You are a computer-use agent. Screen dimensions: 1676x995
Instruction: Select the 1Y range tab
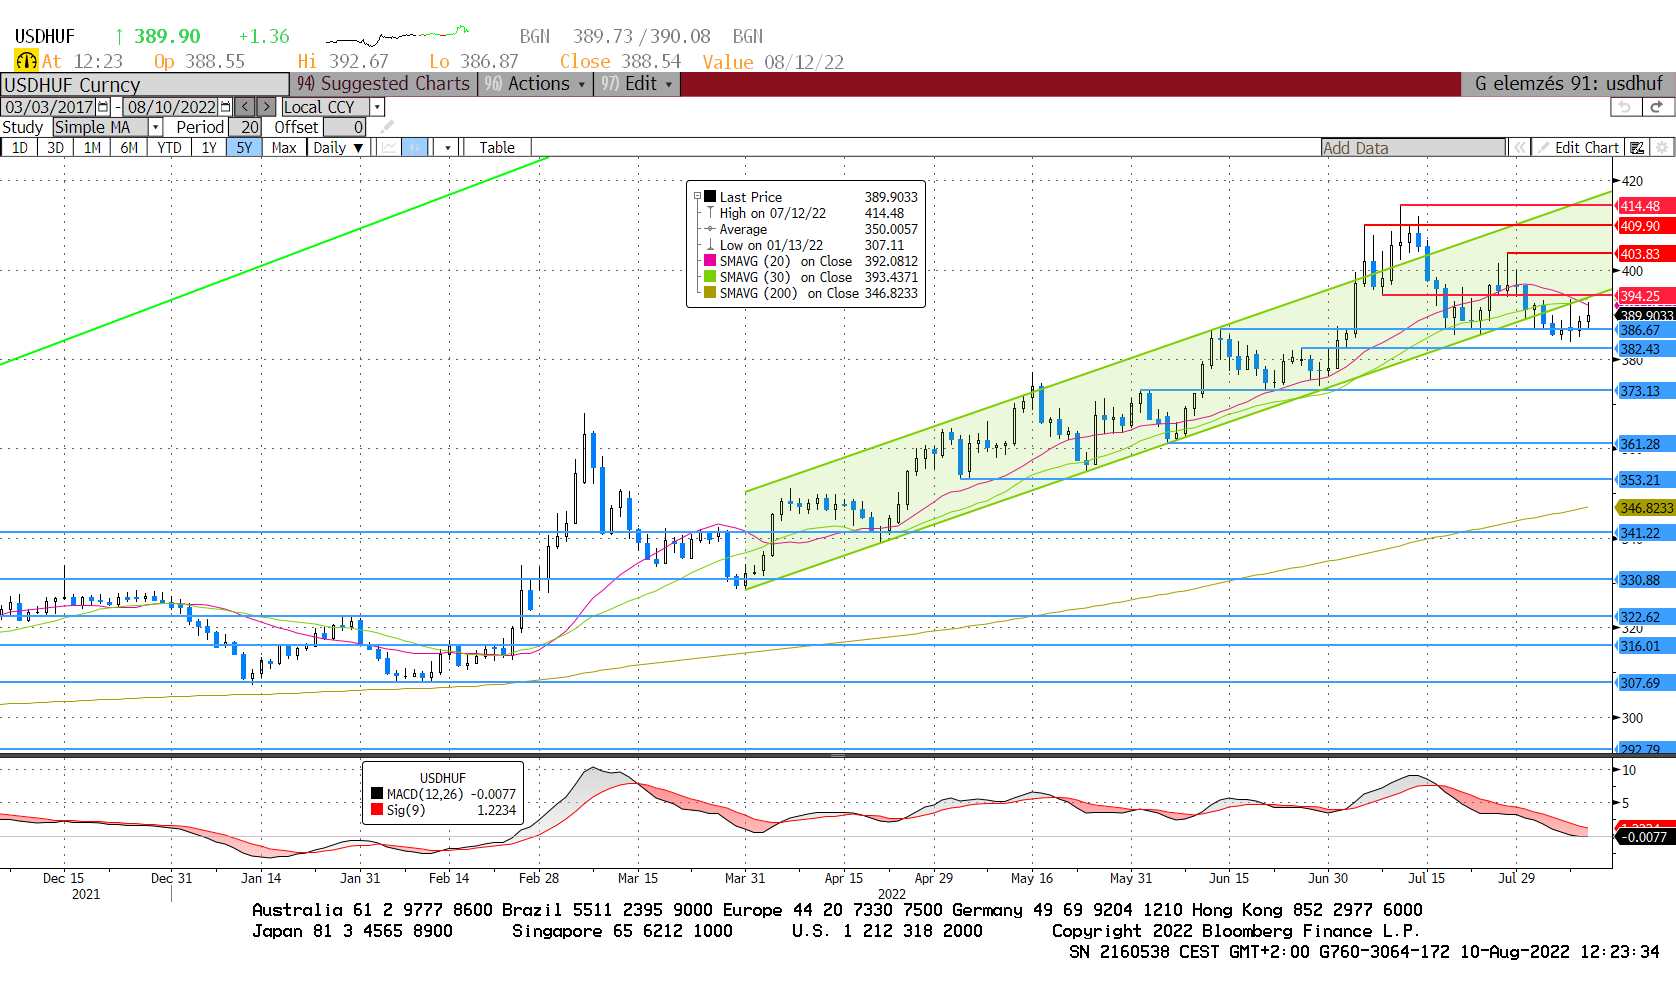(208, 148)
